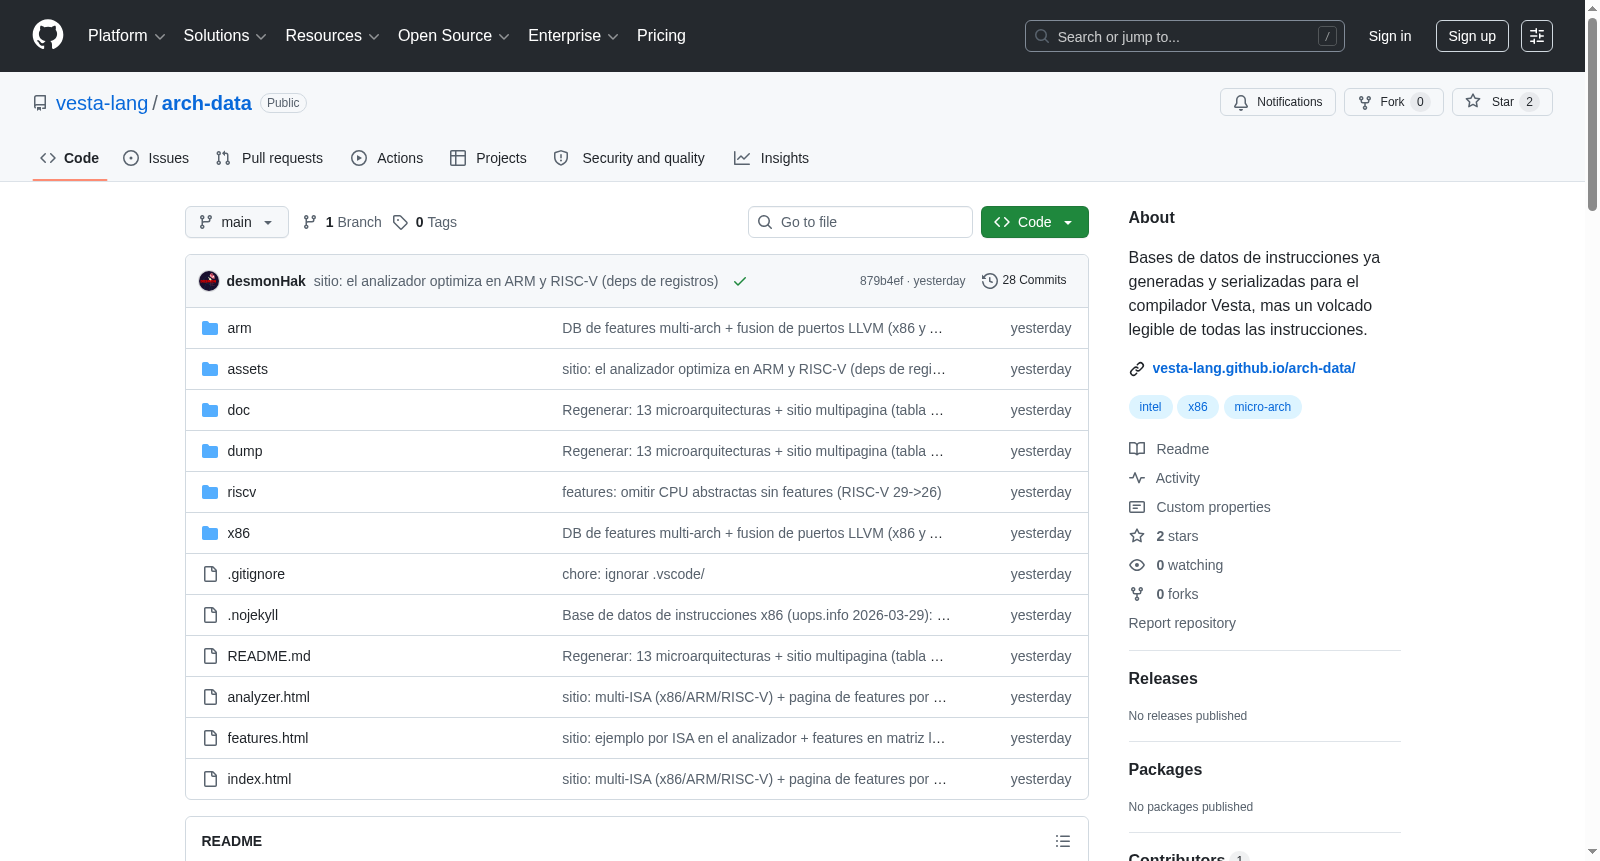Click the x86 topic tag
This screenshot has height=861, width=1600.
coord(1198,407)
